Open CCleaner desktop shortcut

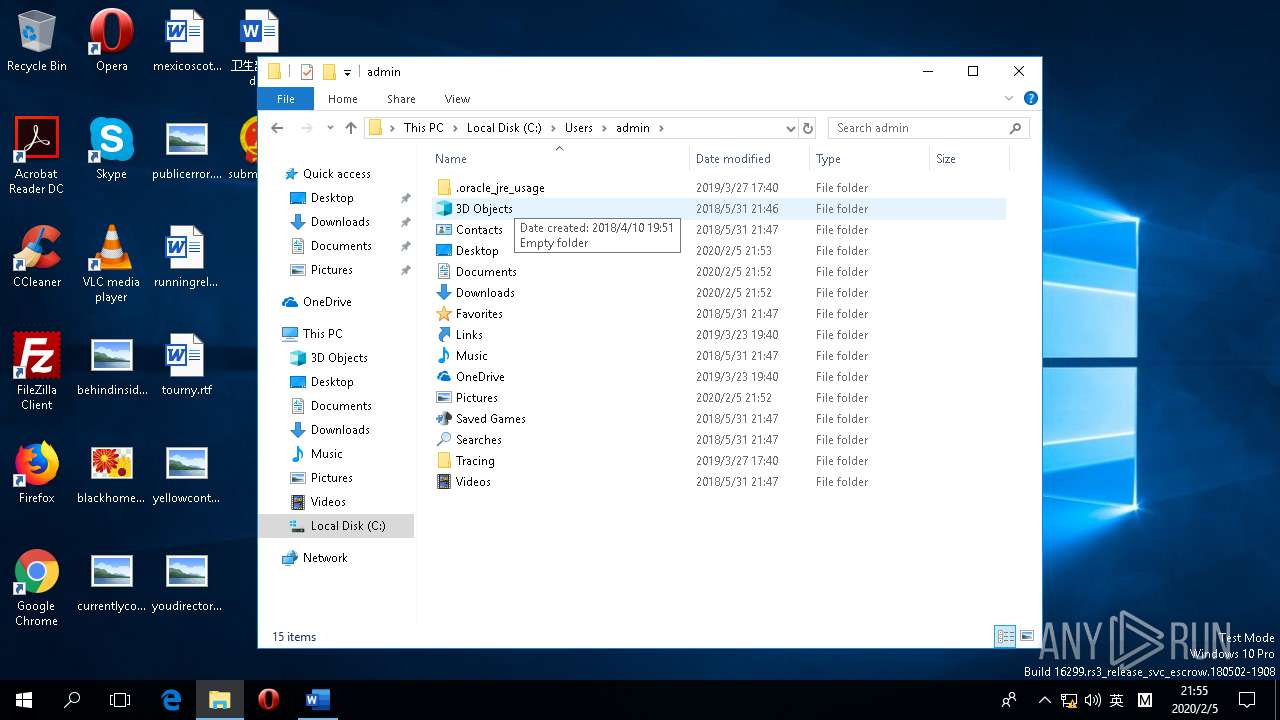tap(37, 256)
